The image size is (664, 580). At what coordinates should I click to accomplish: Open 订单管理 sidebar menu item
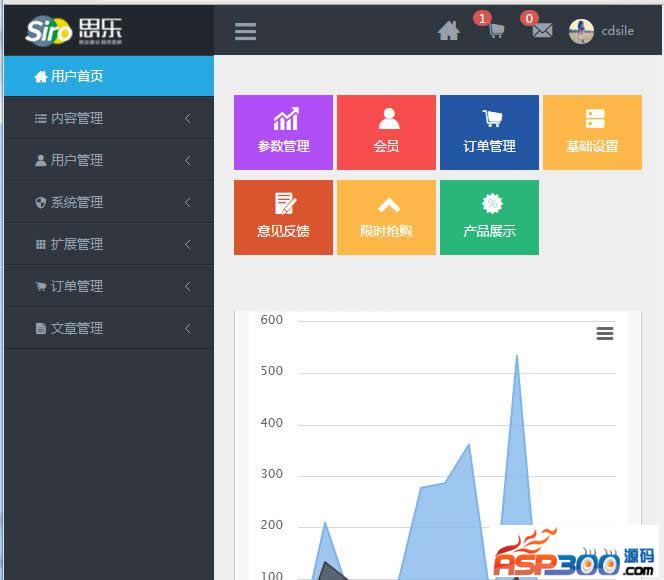click(109, 286)
